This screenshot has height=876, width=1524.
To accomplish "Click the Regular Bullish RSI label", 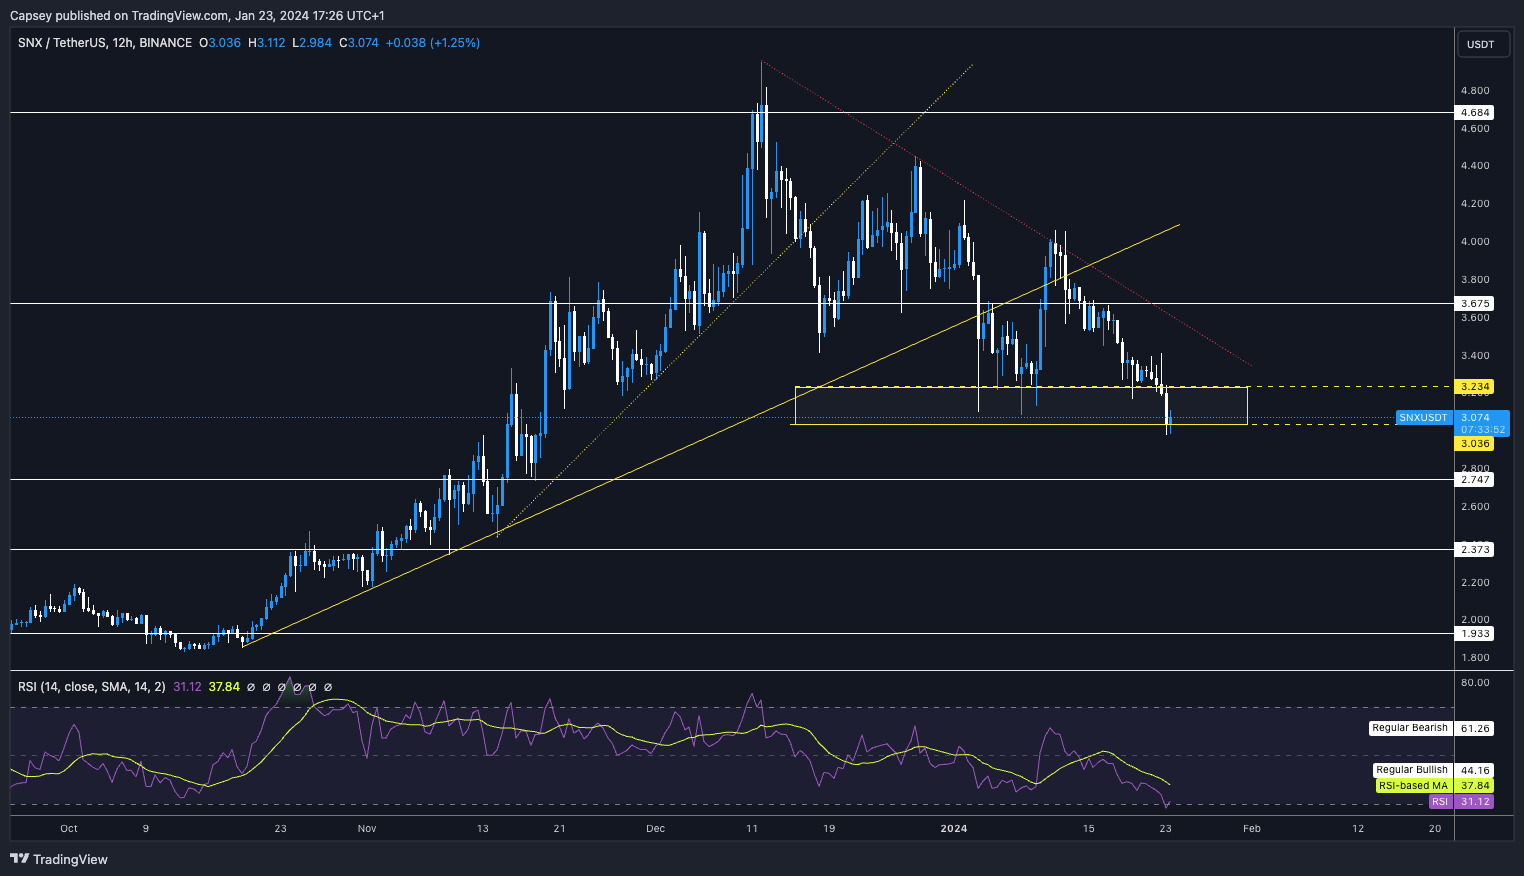I will coord(1412,770).
